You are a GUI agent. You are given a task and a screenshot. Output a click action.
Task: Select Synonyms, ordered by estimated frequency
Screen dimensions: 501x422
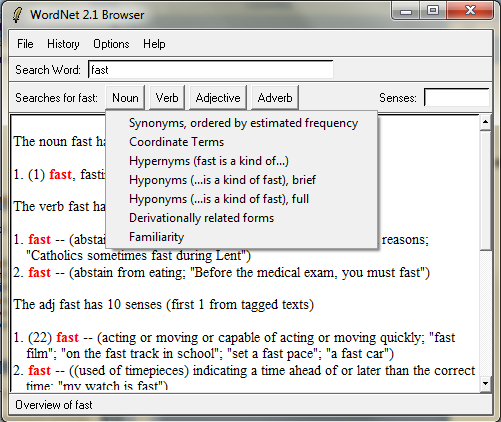pos(242,123)
